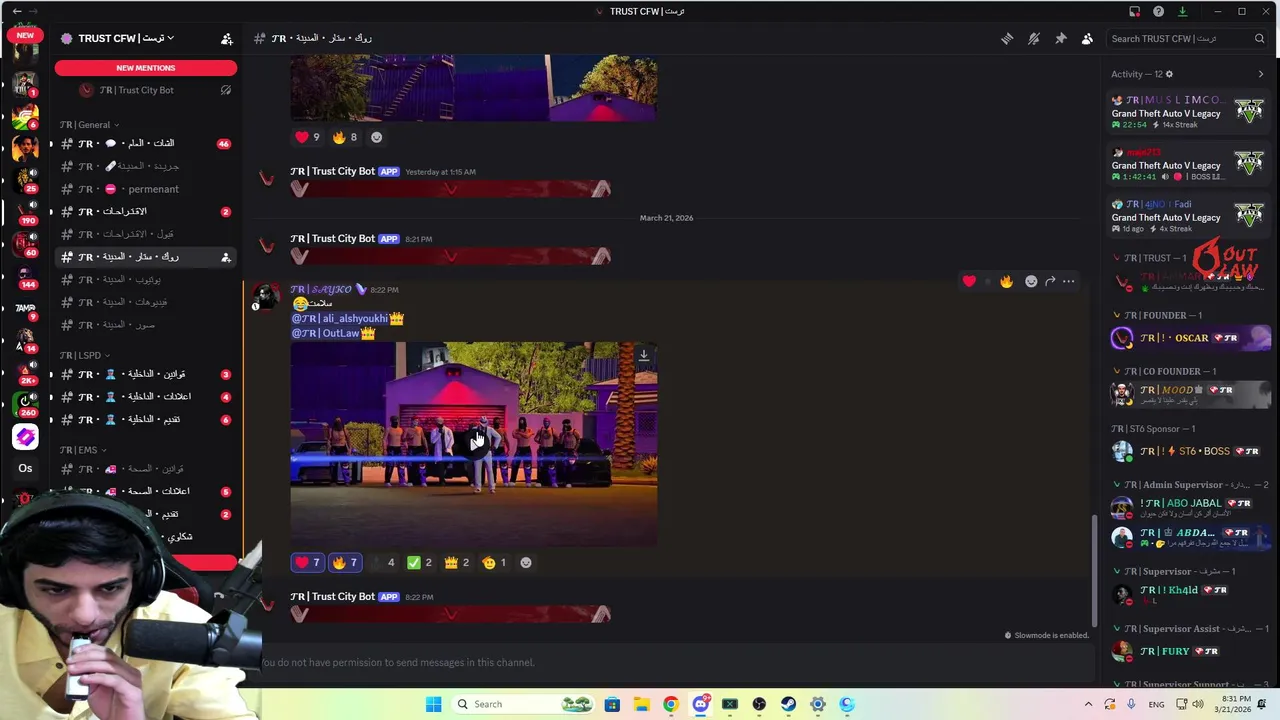The image size is (1280, 720).
Task: Click forward arrow in message hover toolbar
Action: tap(1050, 281)
